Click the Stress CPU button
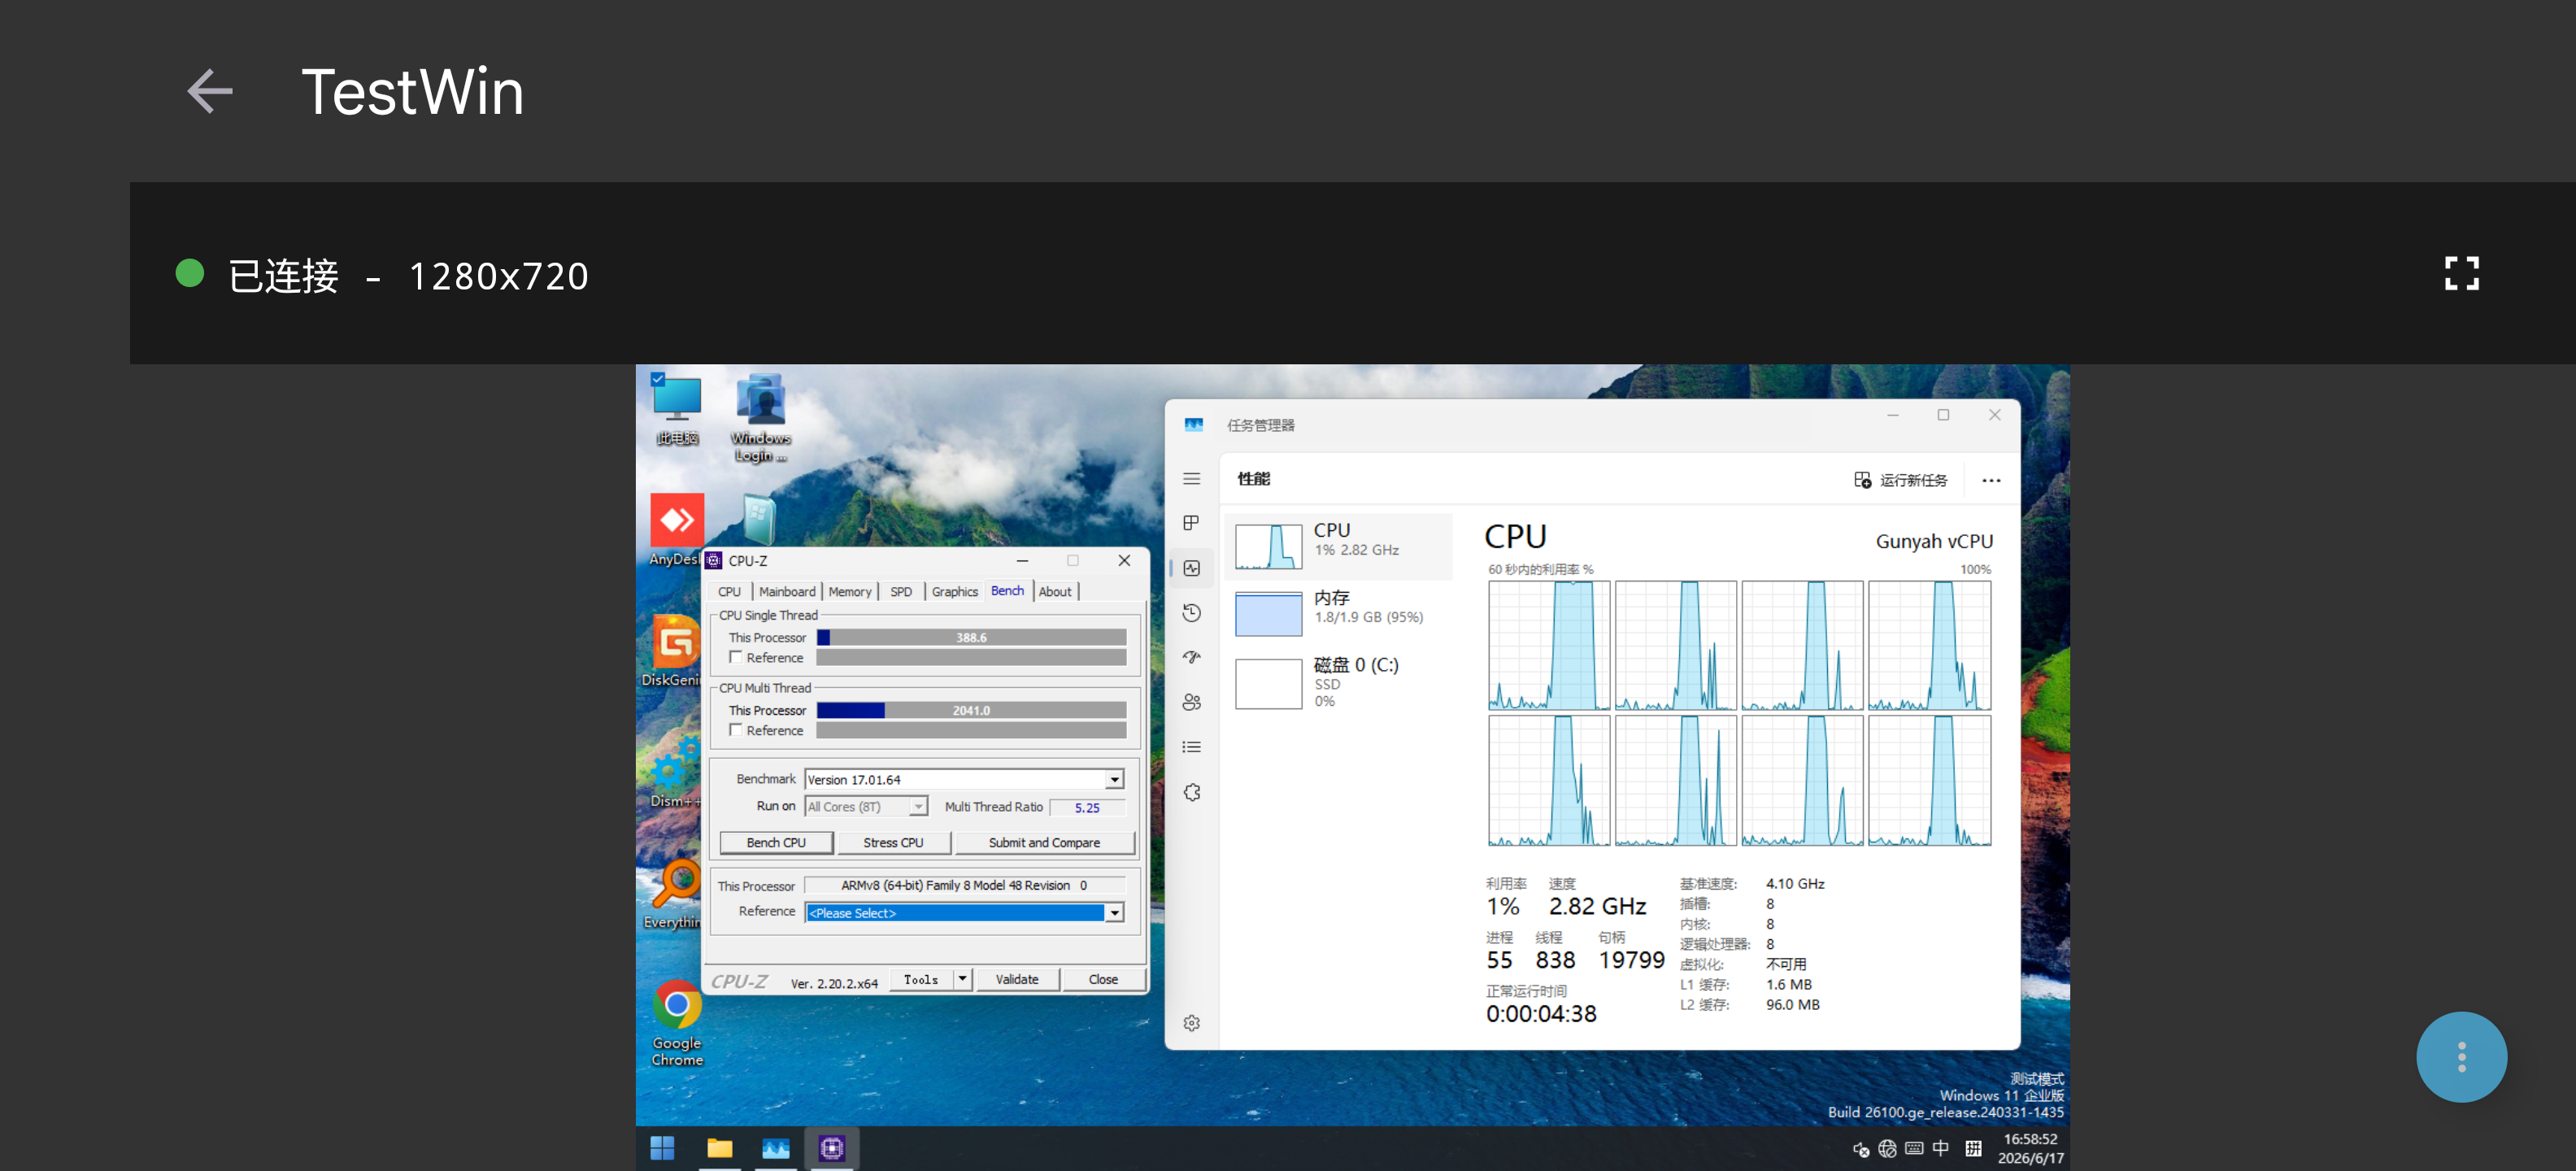The height and width of the screenshot is (1171, 2576). click(x=893, y=842)
